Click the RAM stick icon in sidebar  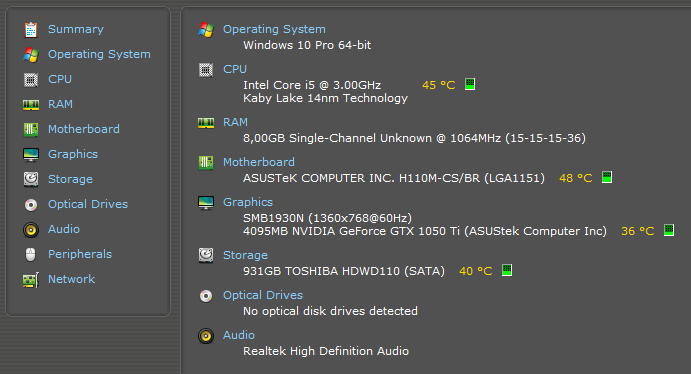pyautogui.click(x=31, y=104)
